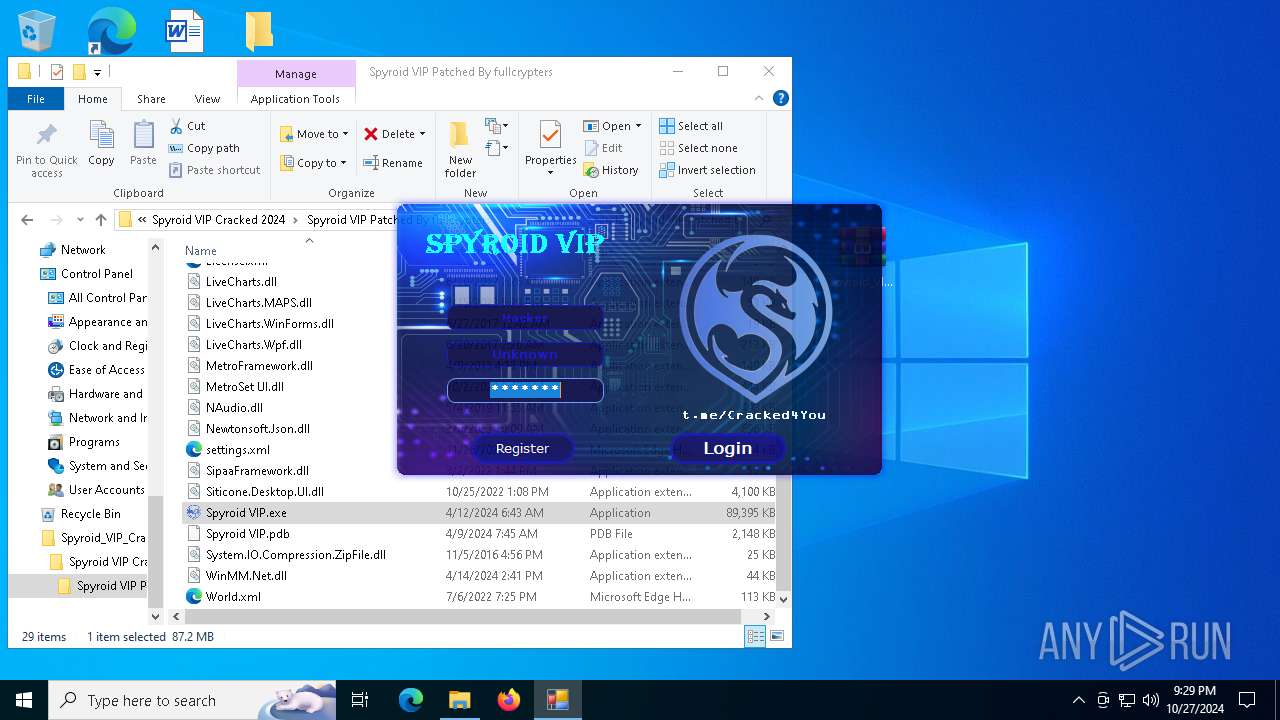
Task: Expand the Open dropdown arrow in ribbon
Action: 638,126
